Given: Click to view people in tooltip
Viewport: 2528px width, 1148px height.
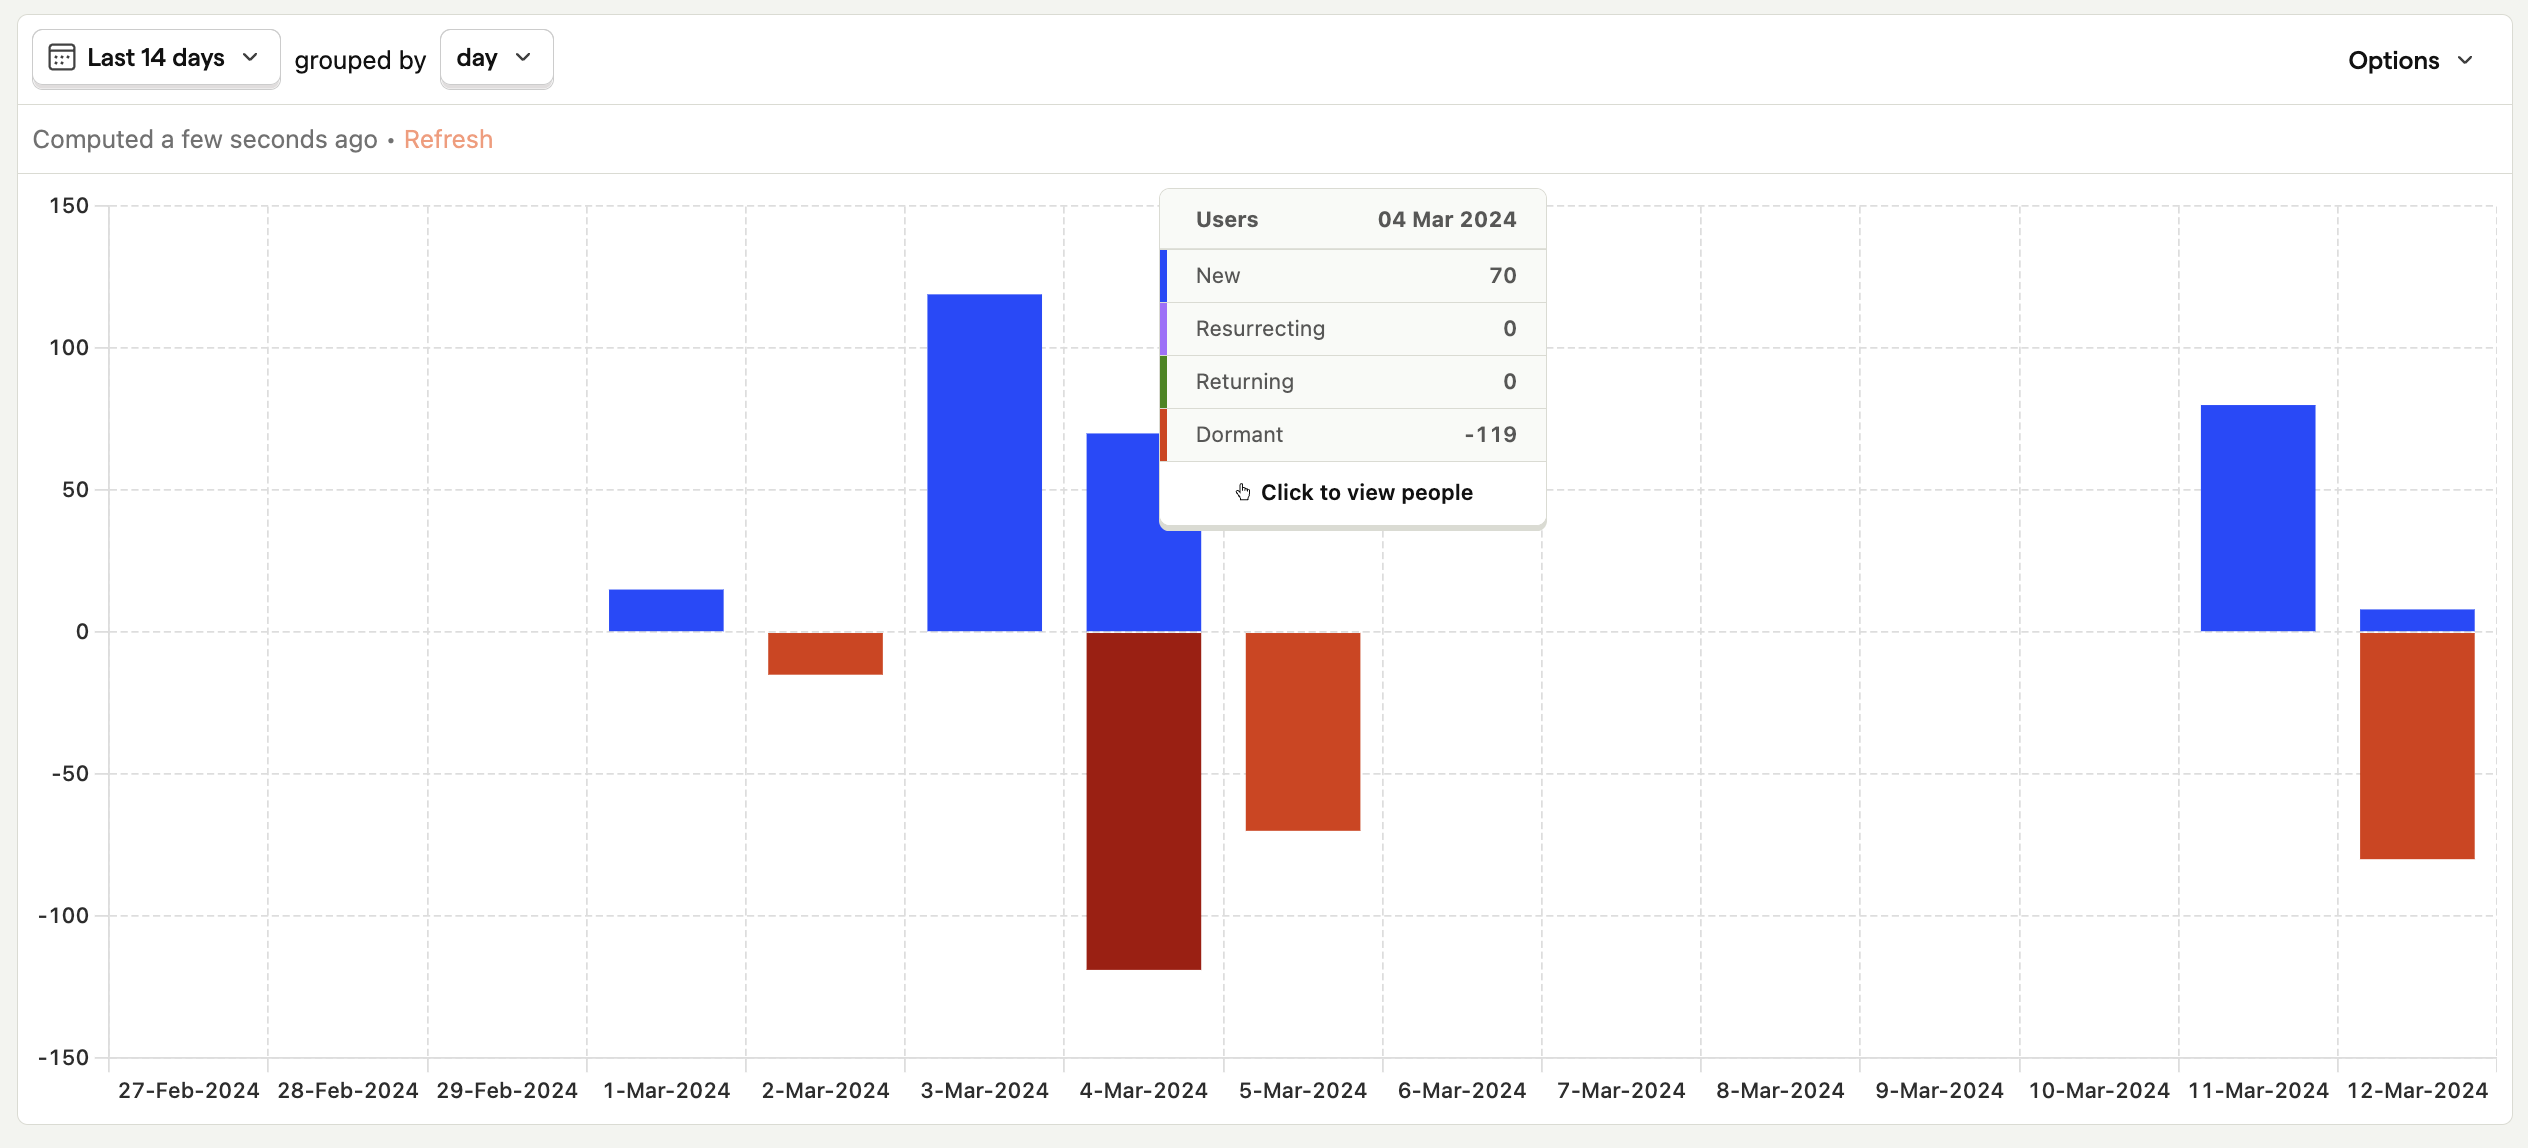Looking at the screenshot, I should pyautogui.click(x=1353, y=493).
